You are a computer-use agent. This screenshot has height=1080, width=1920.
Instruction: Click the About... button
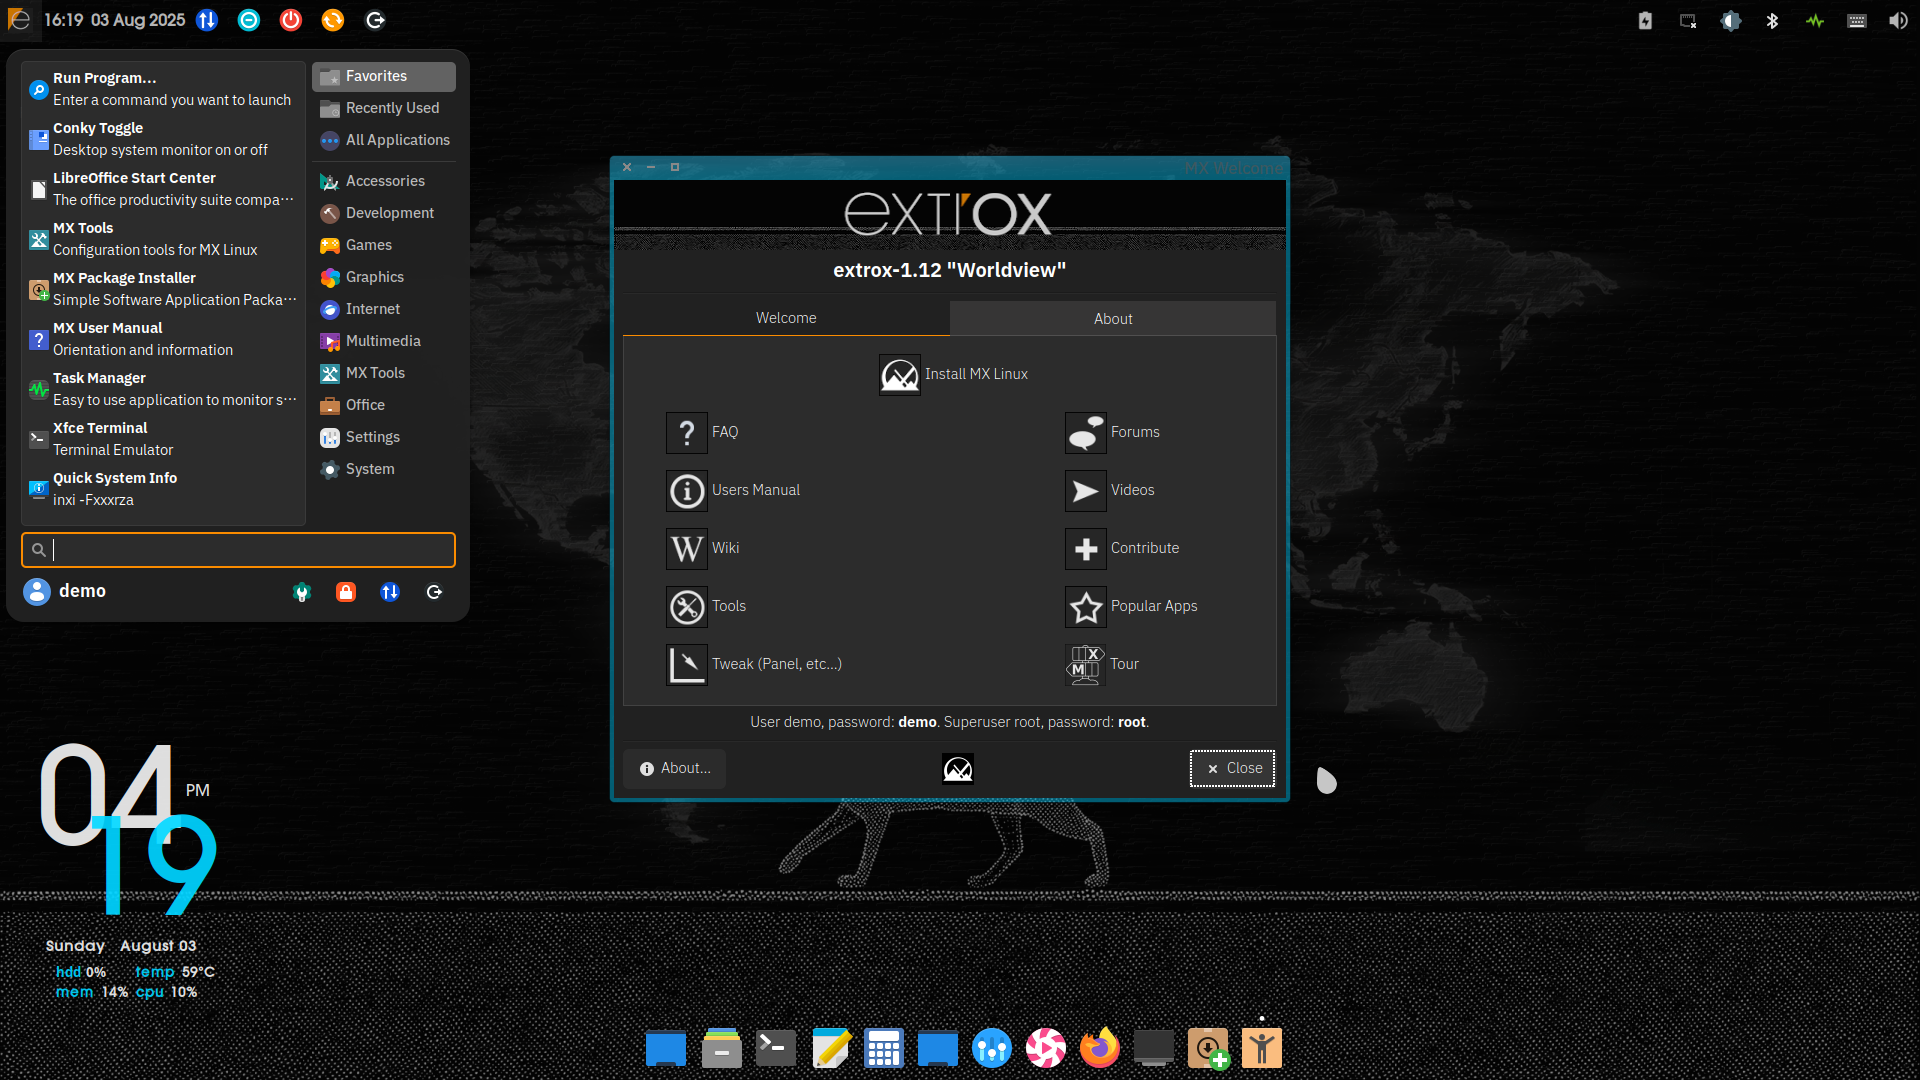[675, 769]
